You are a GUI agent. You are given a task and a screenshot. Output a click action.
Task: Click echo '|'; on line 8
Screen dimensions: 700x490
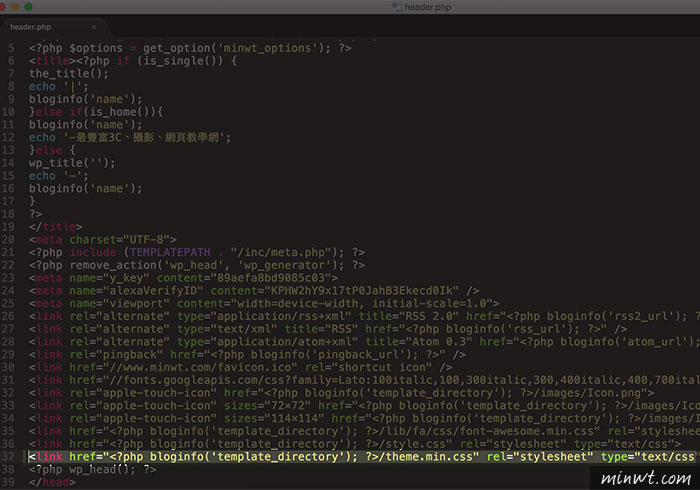point(59,86)
